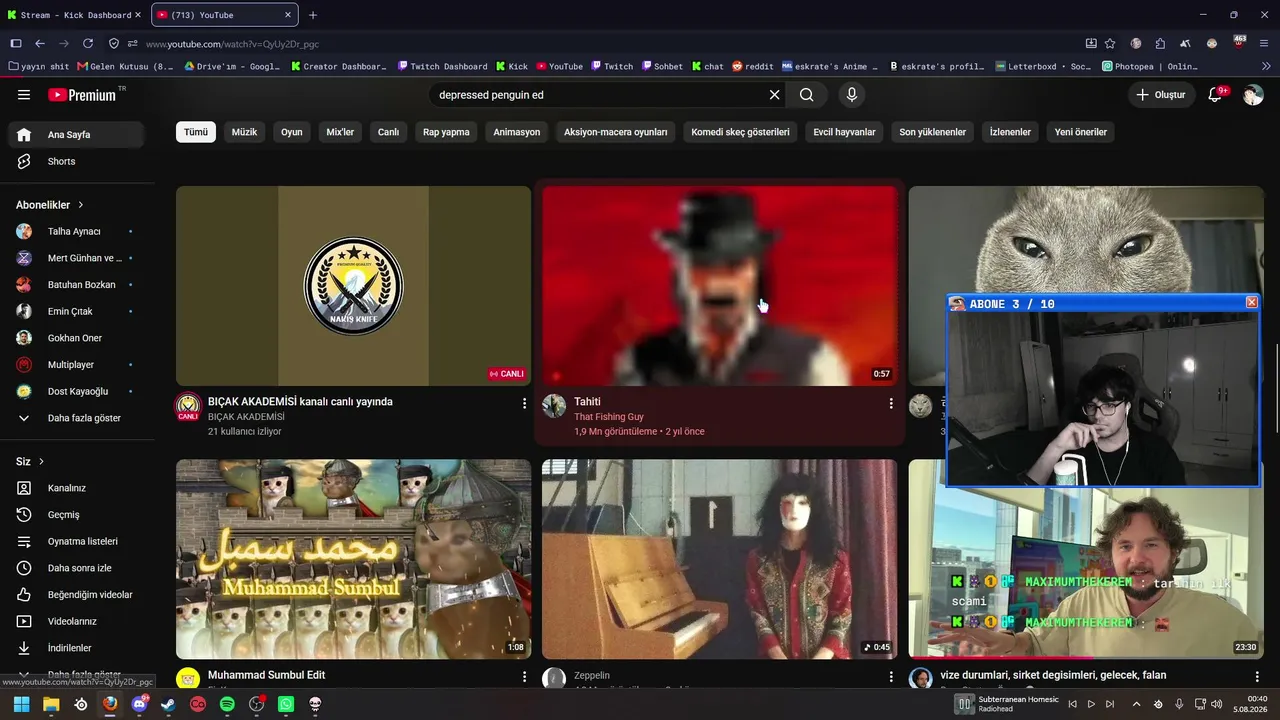Open Steam from the taskbar
The width and height of the screenshot is (1280, 720).
click(x=168, y=704)
